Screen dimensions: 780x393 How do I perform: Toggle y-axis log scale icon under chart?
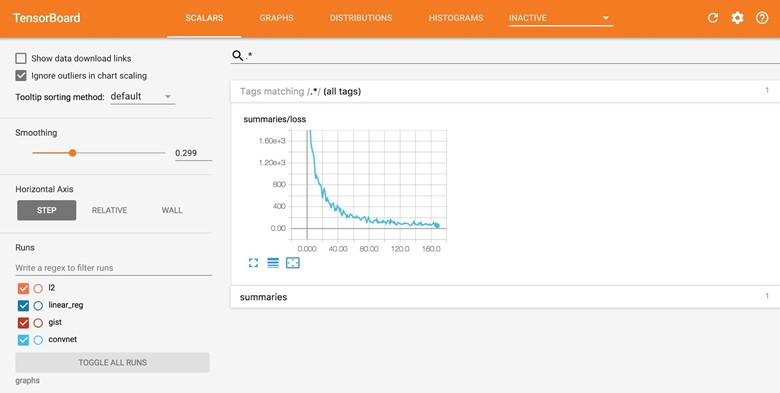[273, 263]
